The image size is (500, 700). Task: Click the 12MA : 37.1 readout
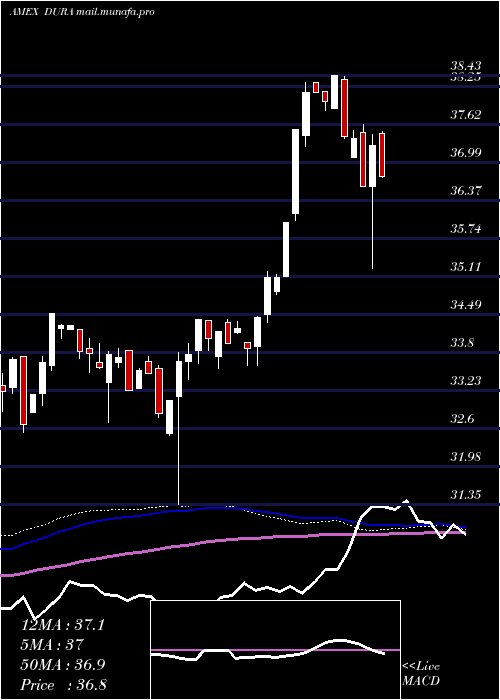(63, 625)
